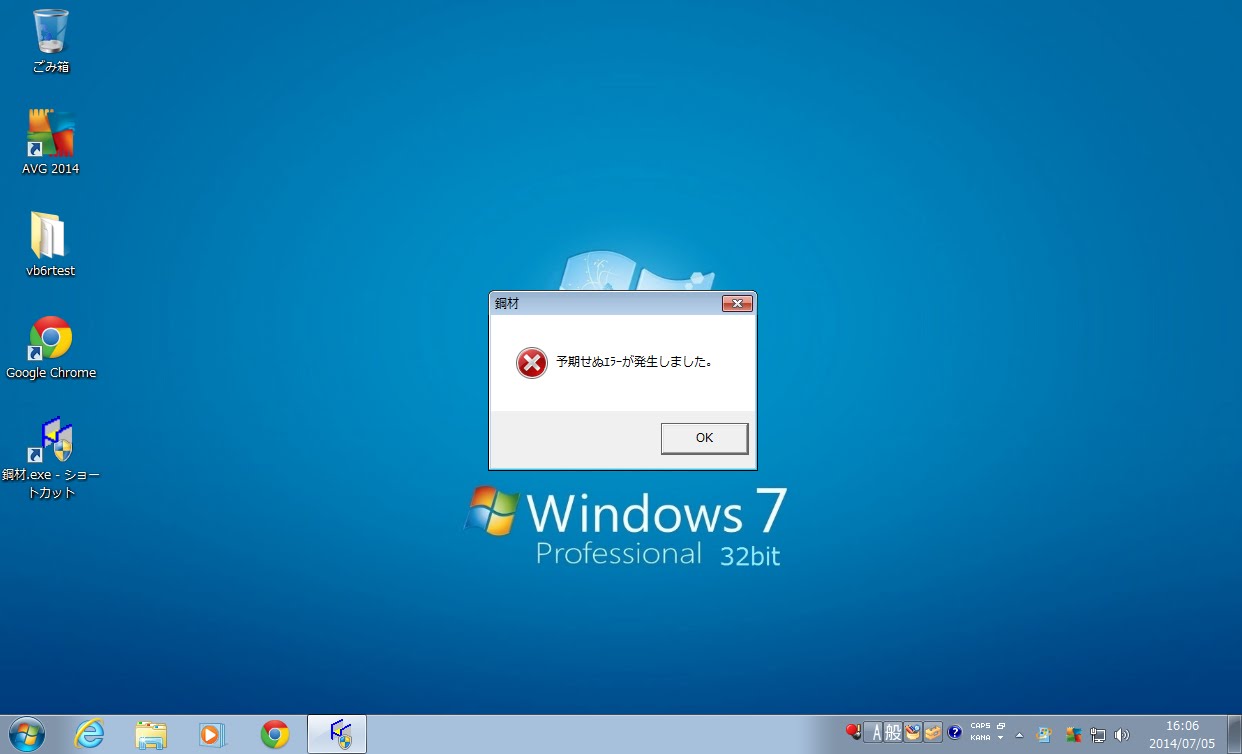Select the 鋼材.exe shortcut on the desktop
Image resolution: width=1242 pixels, height=754 pixels.
coord(51,458)
